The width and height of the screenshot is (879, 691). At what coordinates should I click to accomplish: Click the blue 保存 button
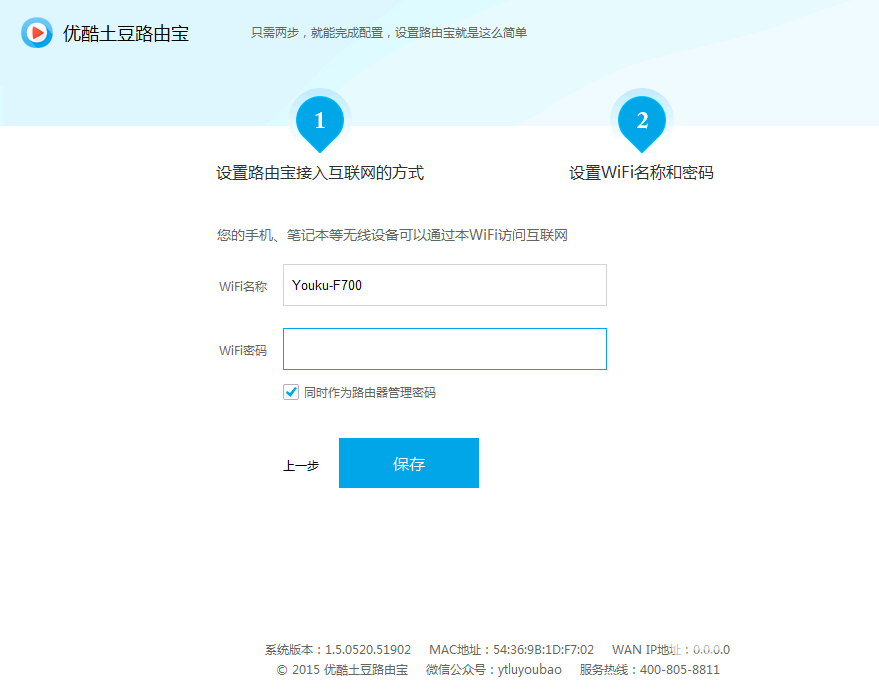coord(409,463)
